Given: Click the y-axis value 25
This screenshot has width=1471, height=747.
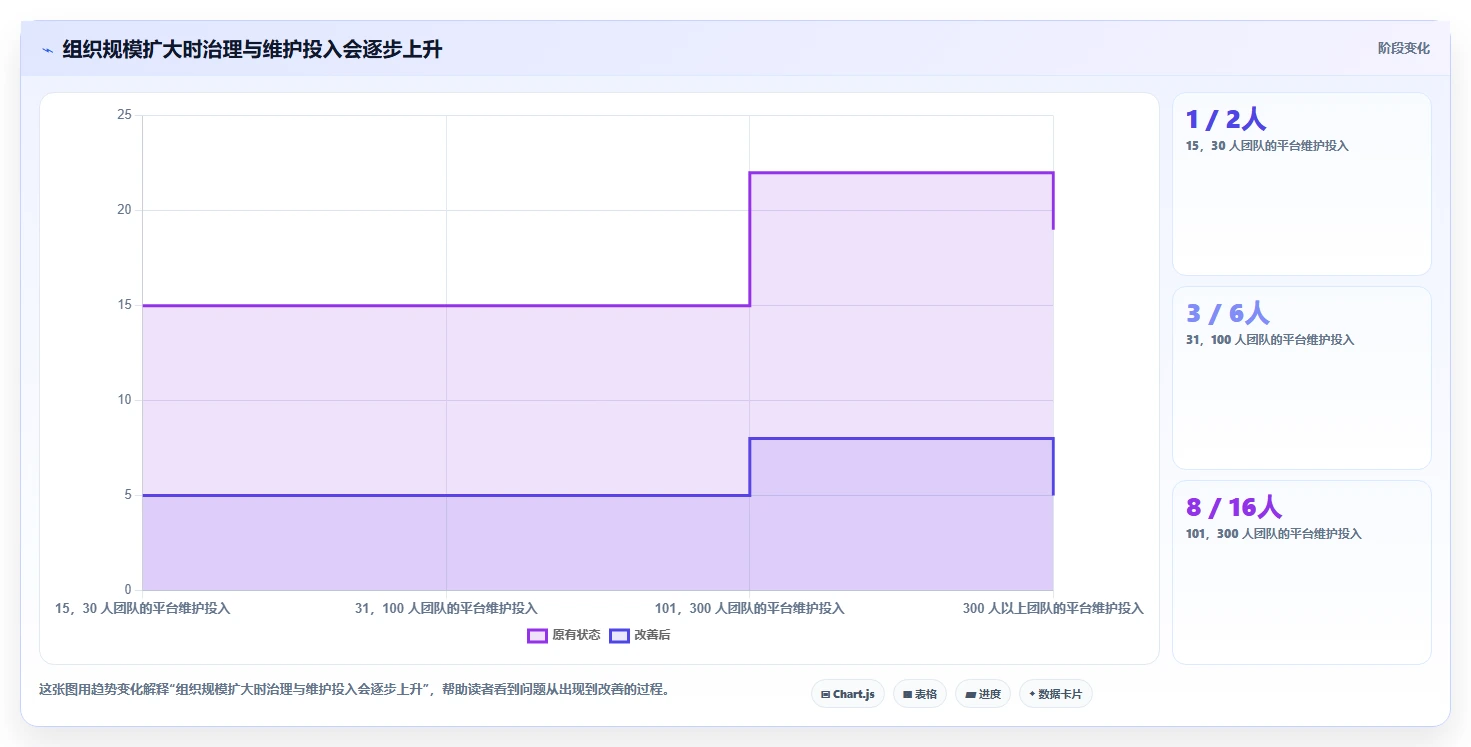Looking at the screenshot, I should pos(125,115).
